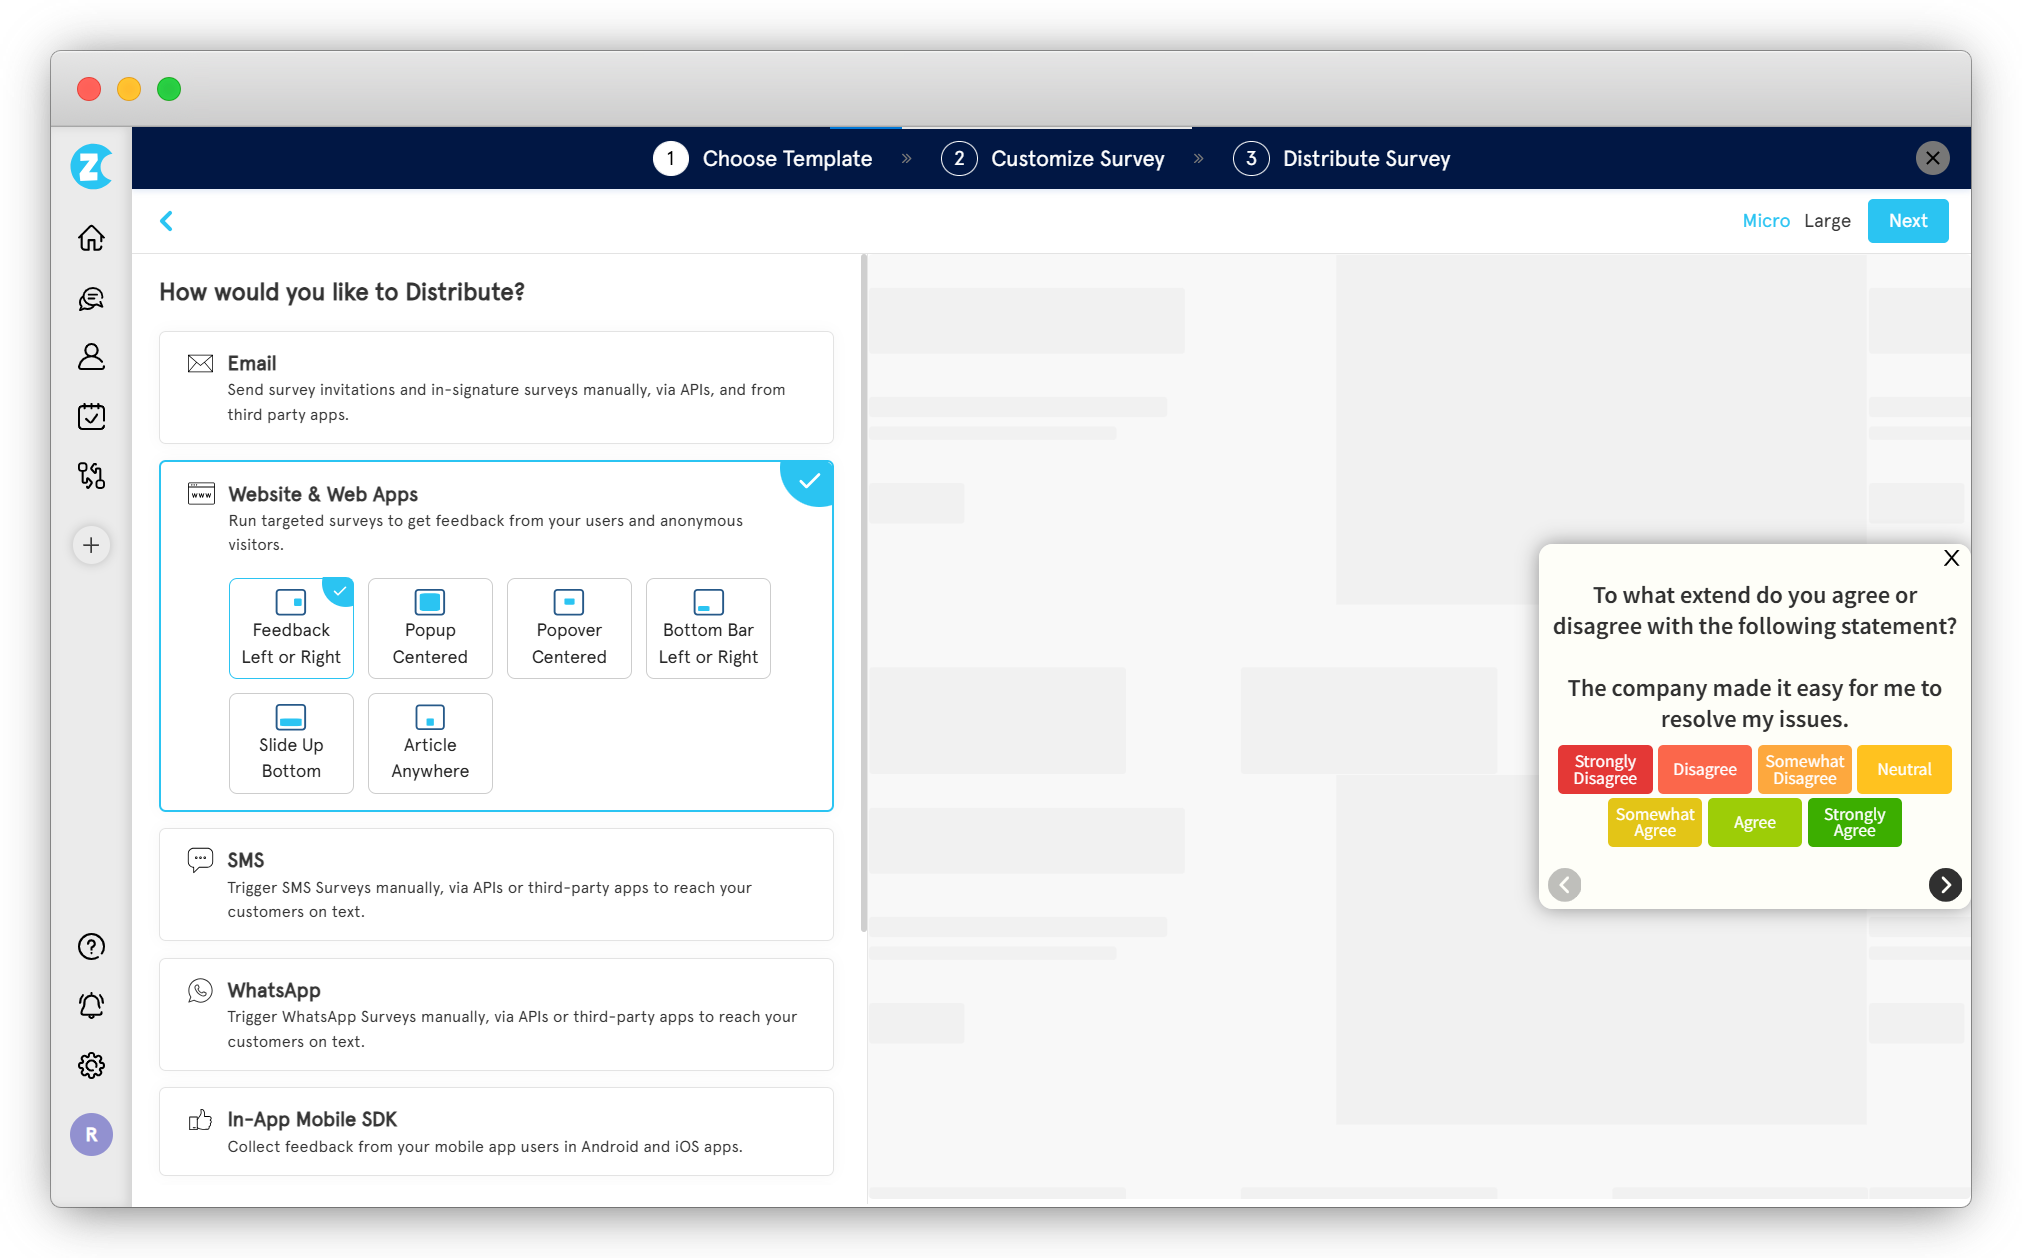The height and width of the screenshot is (1258, 2022).
Task: Go to Customize Survey step
Action: click(x=1053, y=158)
